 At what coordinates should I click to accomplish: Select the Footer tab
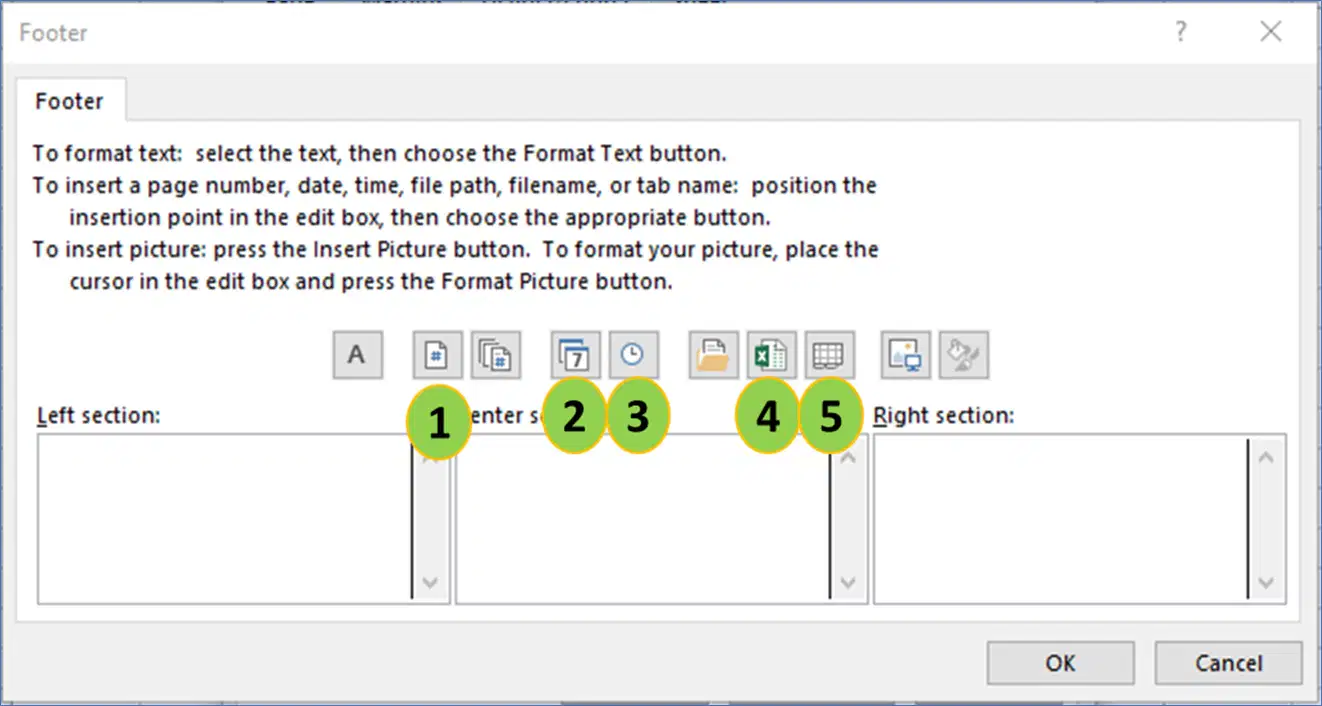[69, 101]
